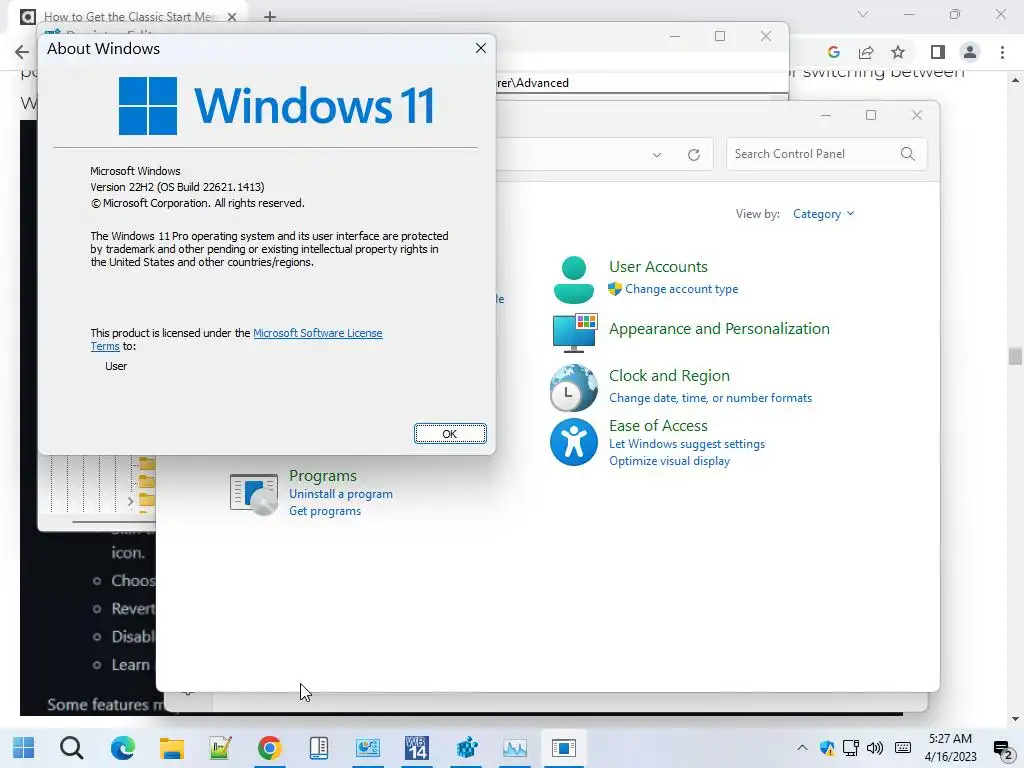Open Clock and Region category
The width and height of the screenshot is (1024, 768).
pos(669,376)
